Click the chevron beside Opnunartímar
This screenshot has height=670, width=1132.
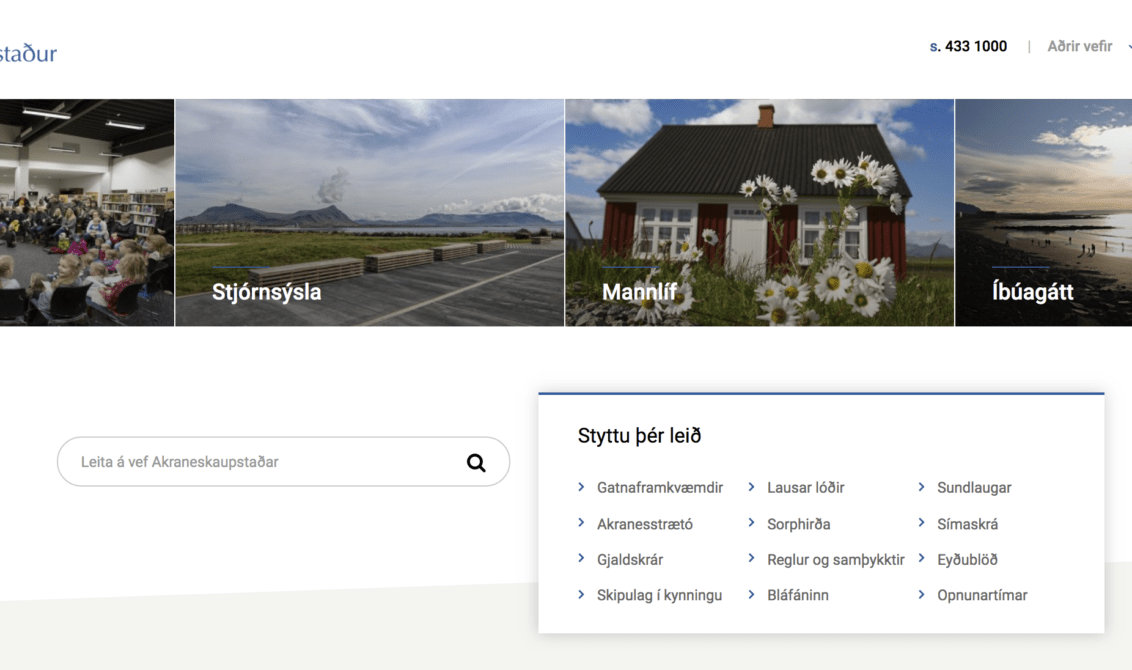coord(921,594)
